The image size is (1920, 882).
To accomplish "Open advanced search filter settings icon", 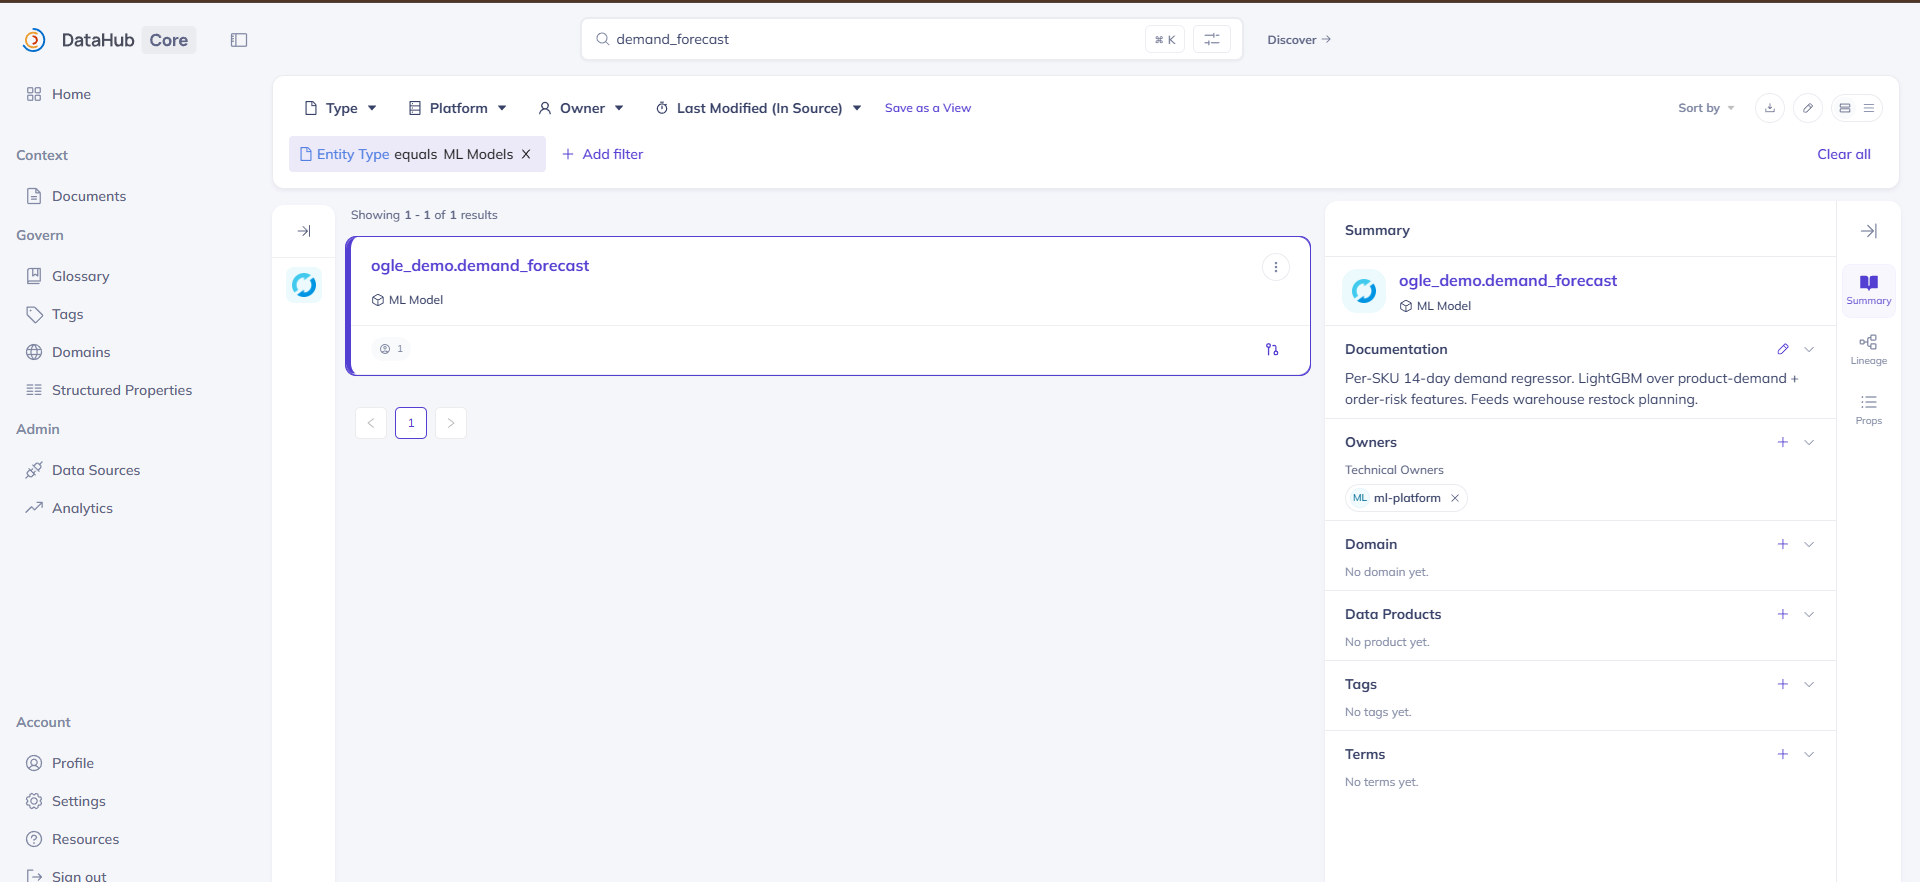I will point(1212,39).
